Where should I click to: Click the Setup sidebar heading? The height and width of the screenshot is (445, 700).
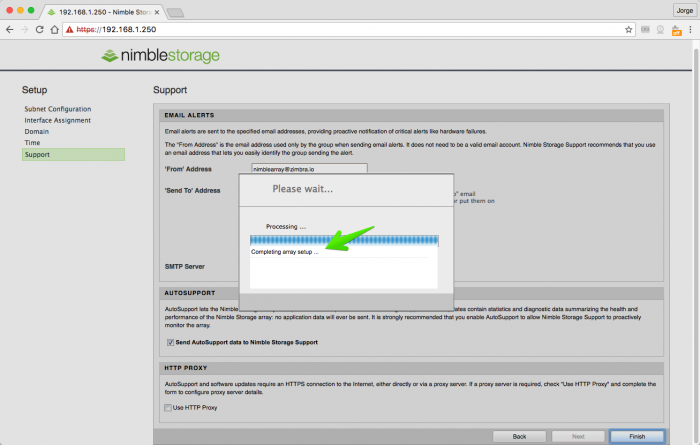[34, 90]
